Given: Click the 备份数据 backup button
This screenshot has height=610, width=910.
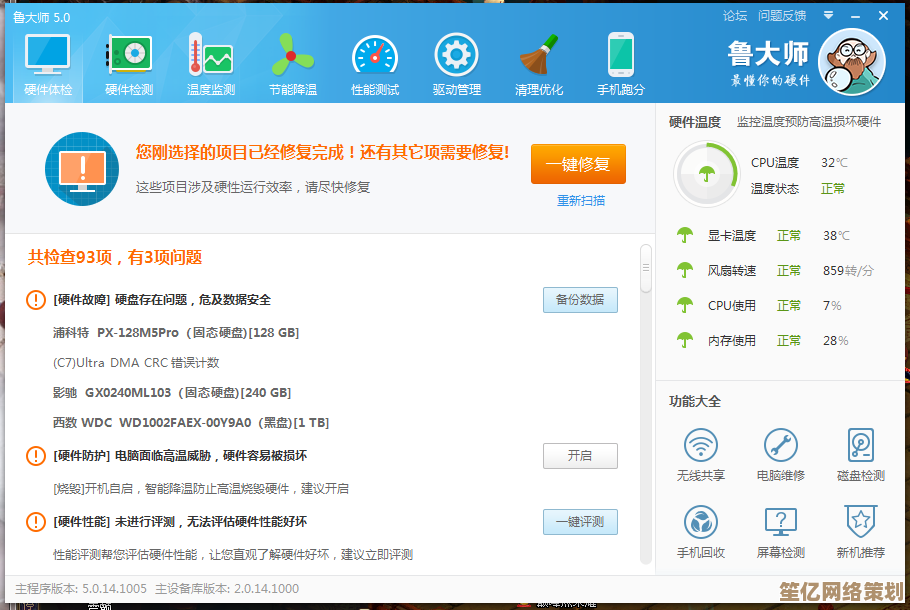Looking at the screenshot, I should tap(580, 300).
